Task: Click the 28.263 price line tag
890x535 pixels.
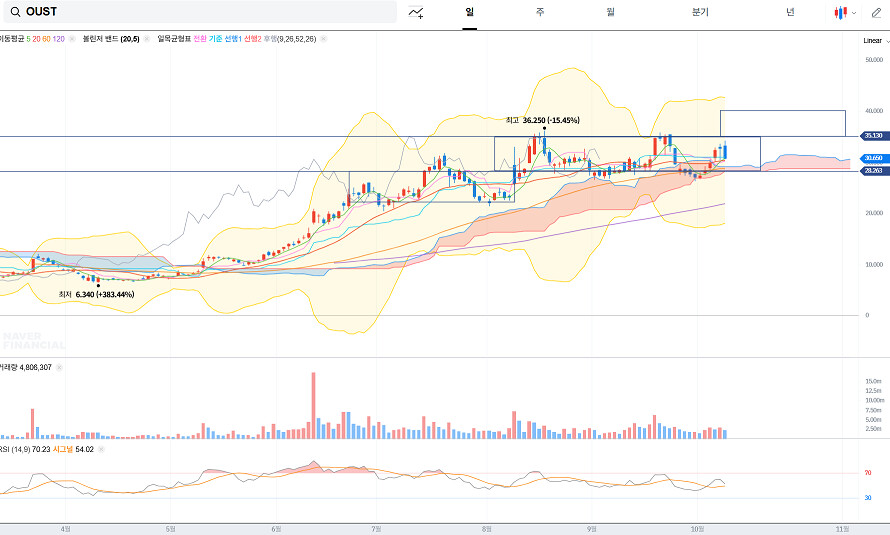Action: [x=873, y=170]
